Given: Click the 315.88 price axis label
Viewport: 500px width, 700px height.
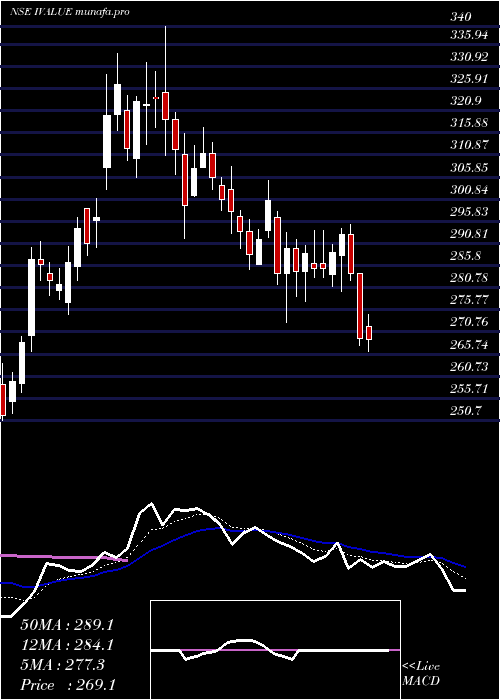Looking at the screenshot, I should 469,123.
